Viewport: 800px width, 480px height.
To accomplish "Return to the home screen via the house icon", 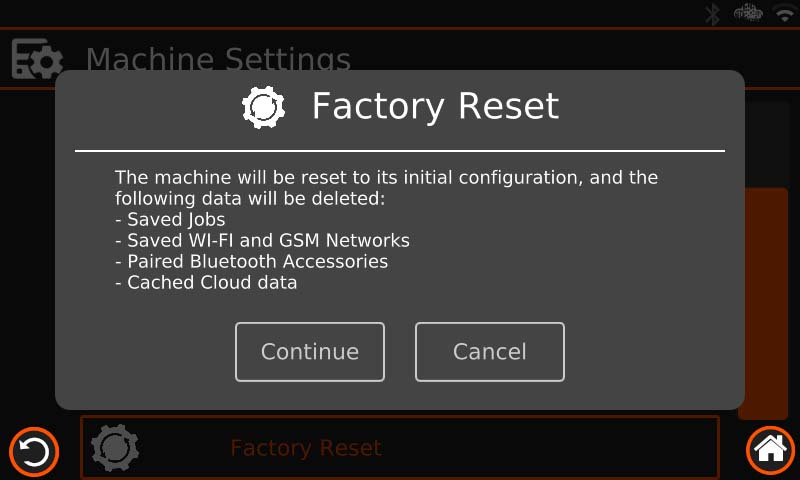I will tap(770, 450).
